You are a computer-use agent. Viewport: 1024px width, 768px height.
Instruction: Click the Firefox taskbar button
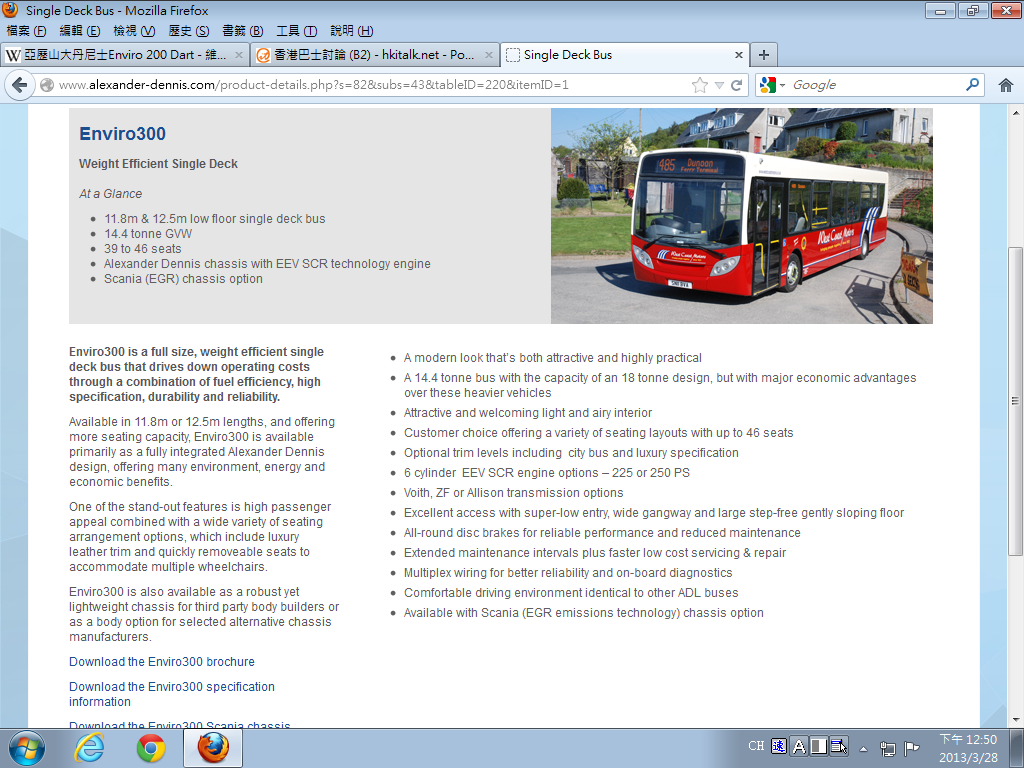[x=213, y=748]
